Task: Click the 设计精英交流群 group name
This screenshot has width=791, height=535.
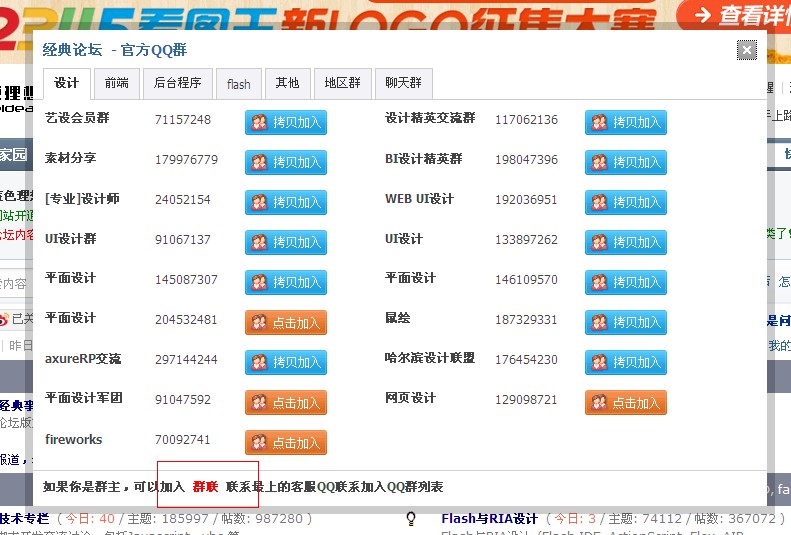Action: pyautogui.click(x=430, y=118)
